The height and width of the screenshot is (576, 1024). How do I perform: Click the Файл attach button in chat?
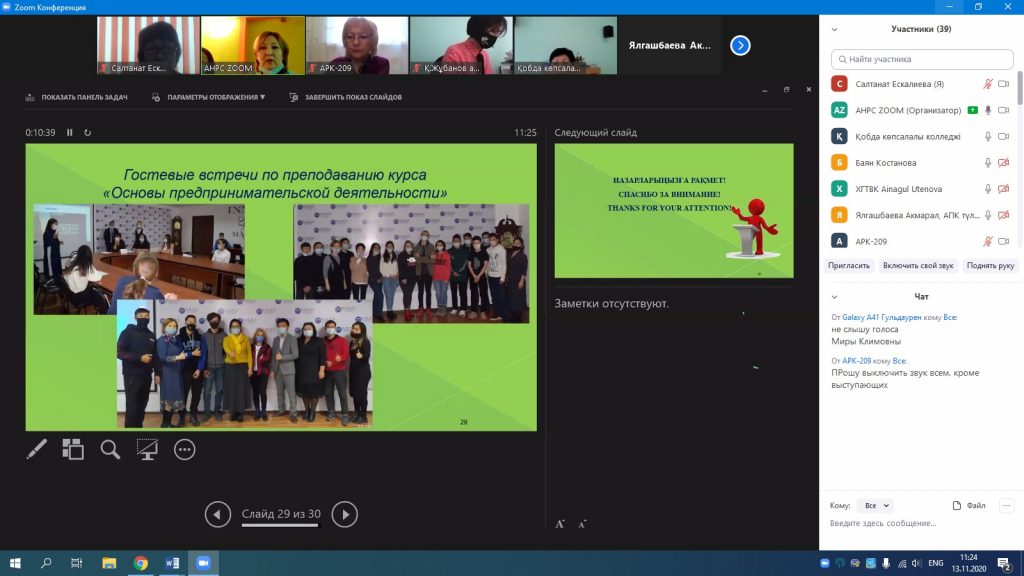[969, 505]
